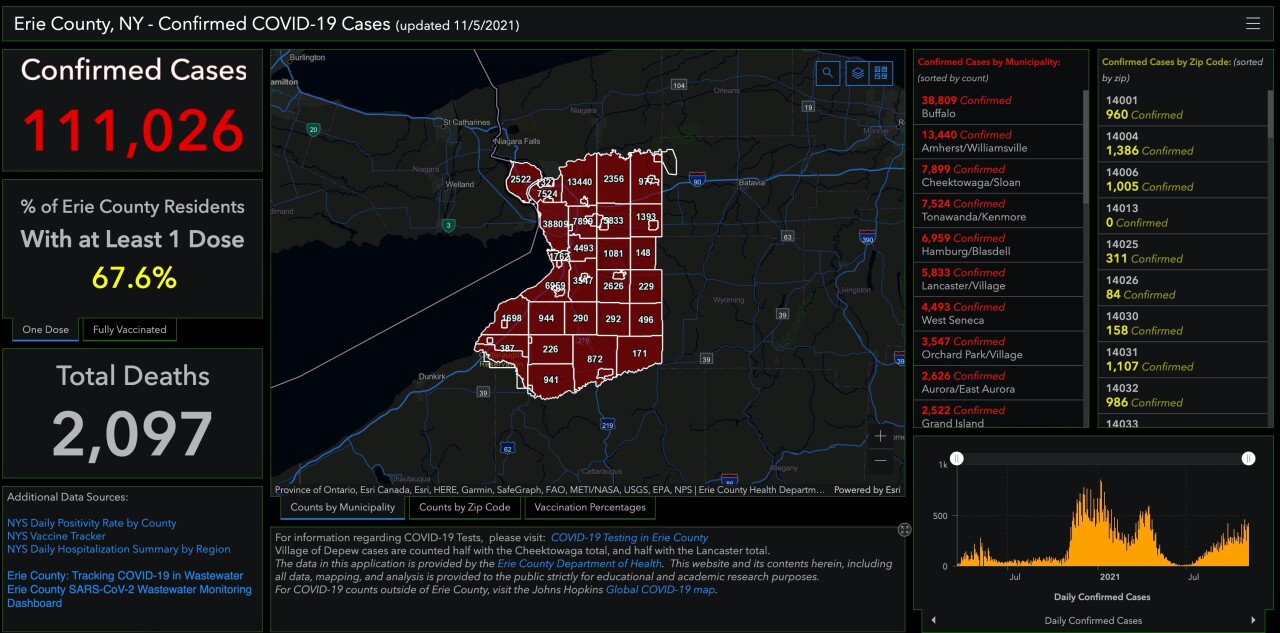Switch to the Fully Vaccinated tab
Image resolution: width=1280 pixels, height=633 pixels.
(130, 330)
